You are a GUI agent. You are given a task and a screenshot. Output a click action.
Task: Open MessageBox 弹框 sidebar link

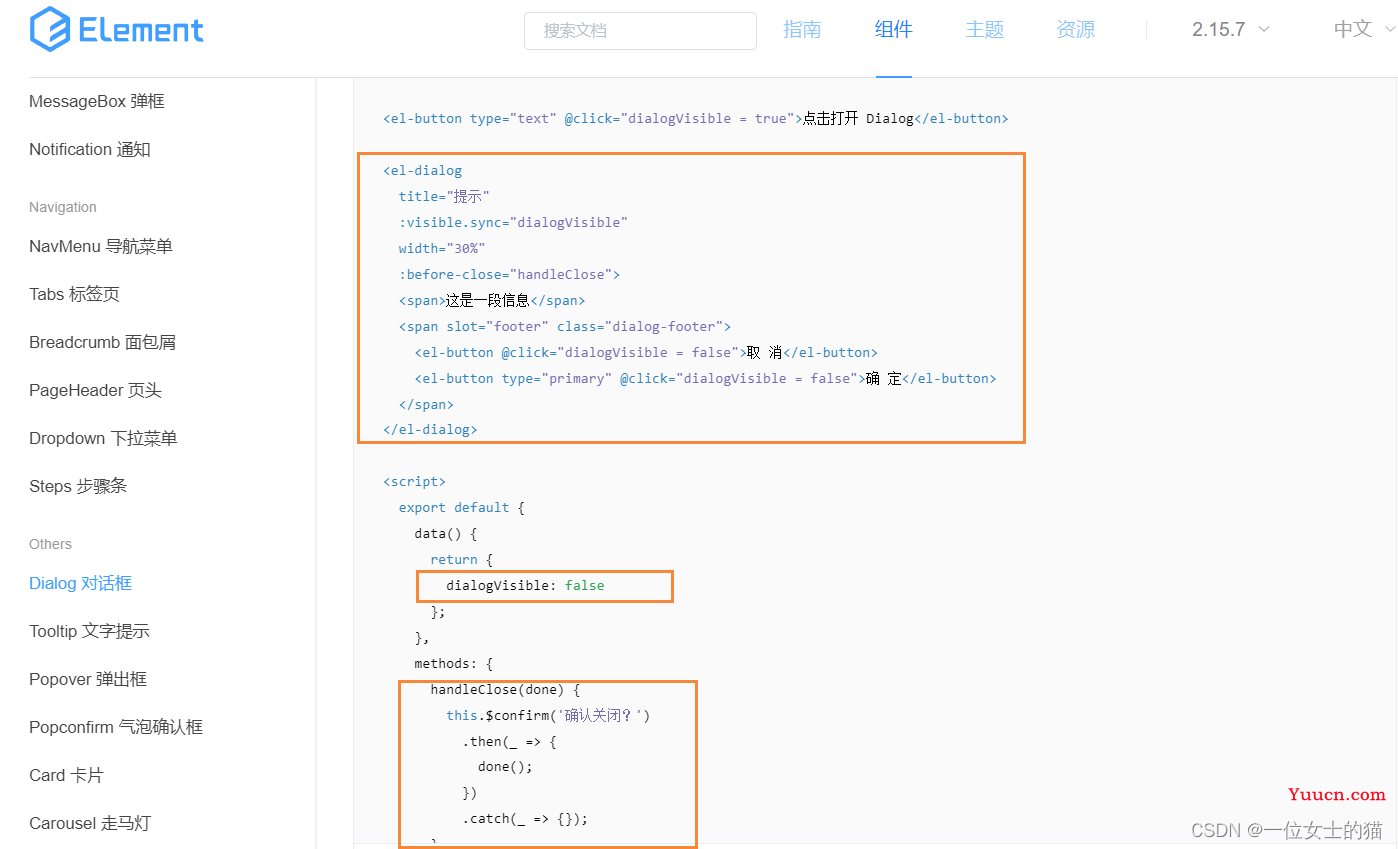click(97, 101)
